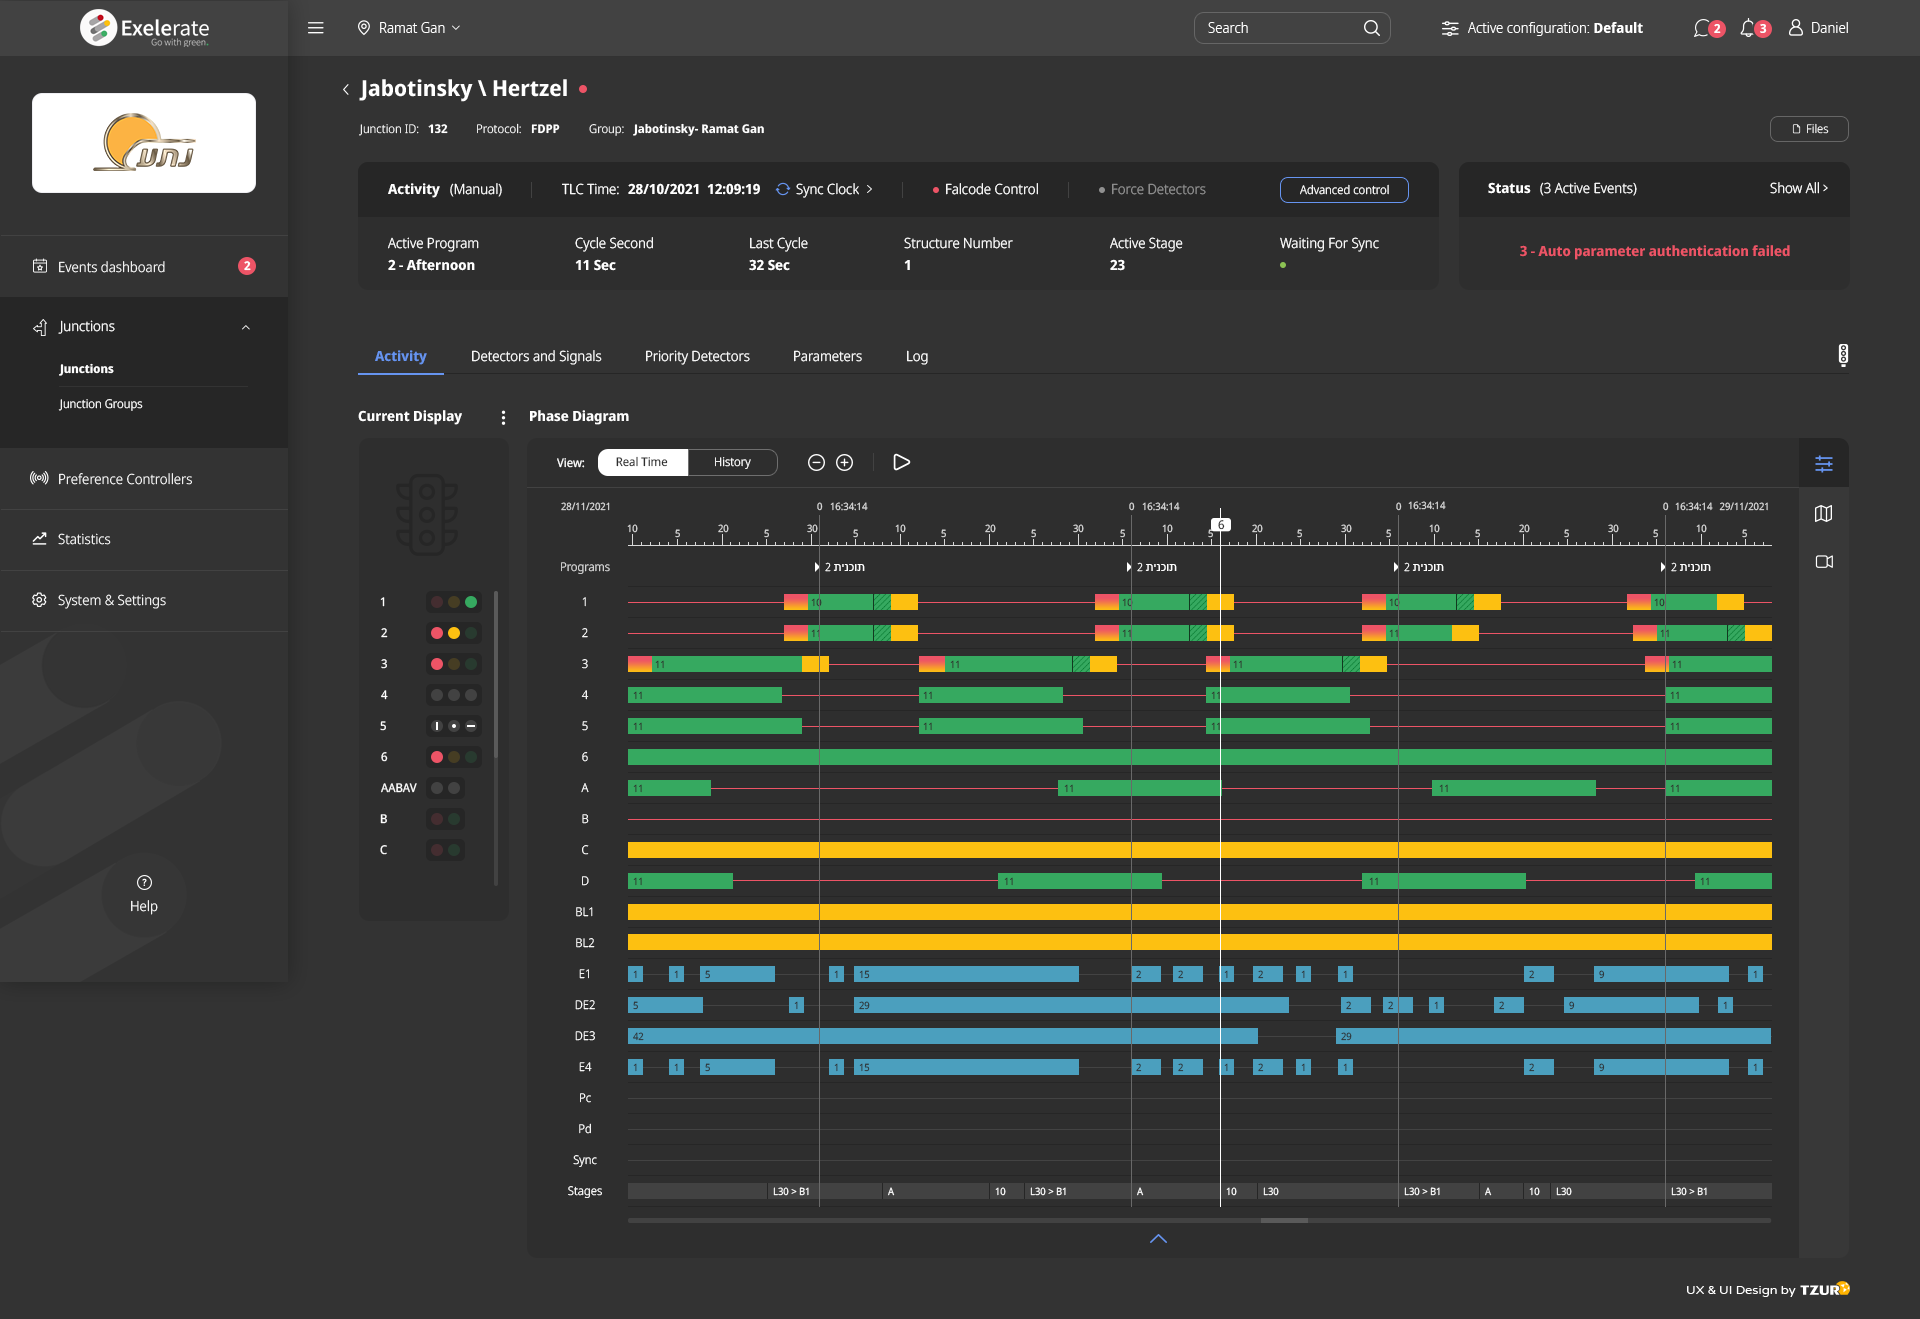Toggle Force Detectors
The image size is (1920, 1319).
[x=1152, y=189]
